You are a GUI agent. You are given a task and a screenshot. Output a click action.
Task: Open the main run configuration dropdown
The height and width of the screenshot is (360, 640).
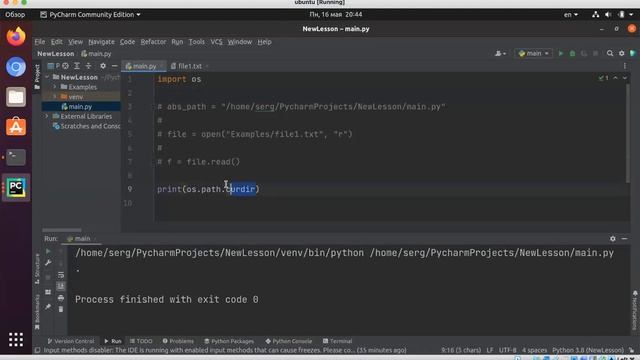(x=533, y=53)
